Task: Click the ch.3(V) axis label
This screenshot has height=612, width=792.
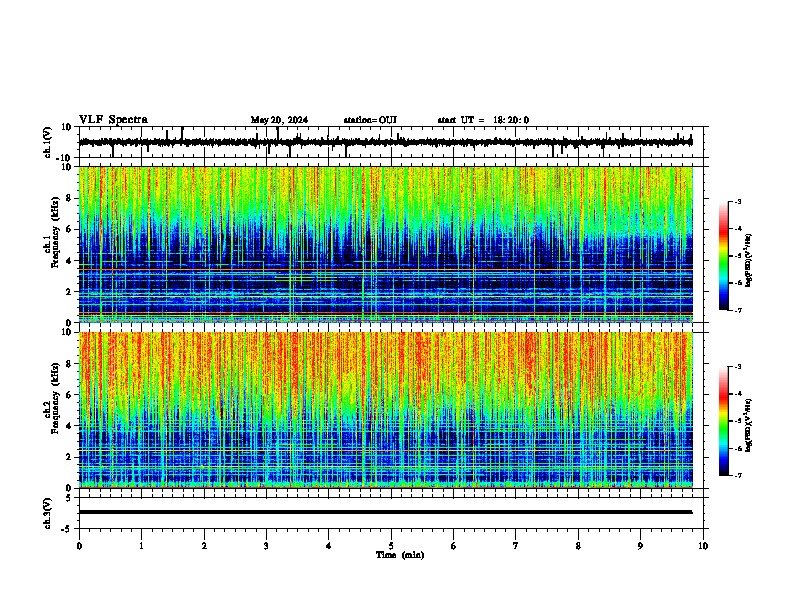Action: [x=48, y=514]
